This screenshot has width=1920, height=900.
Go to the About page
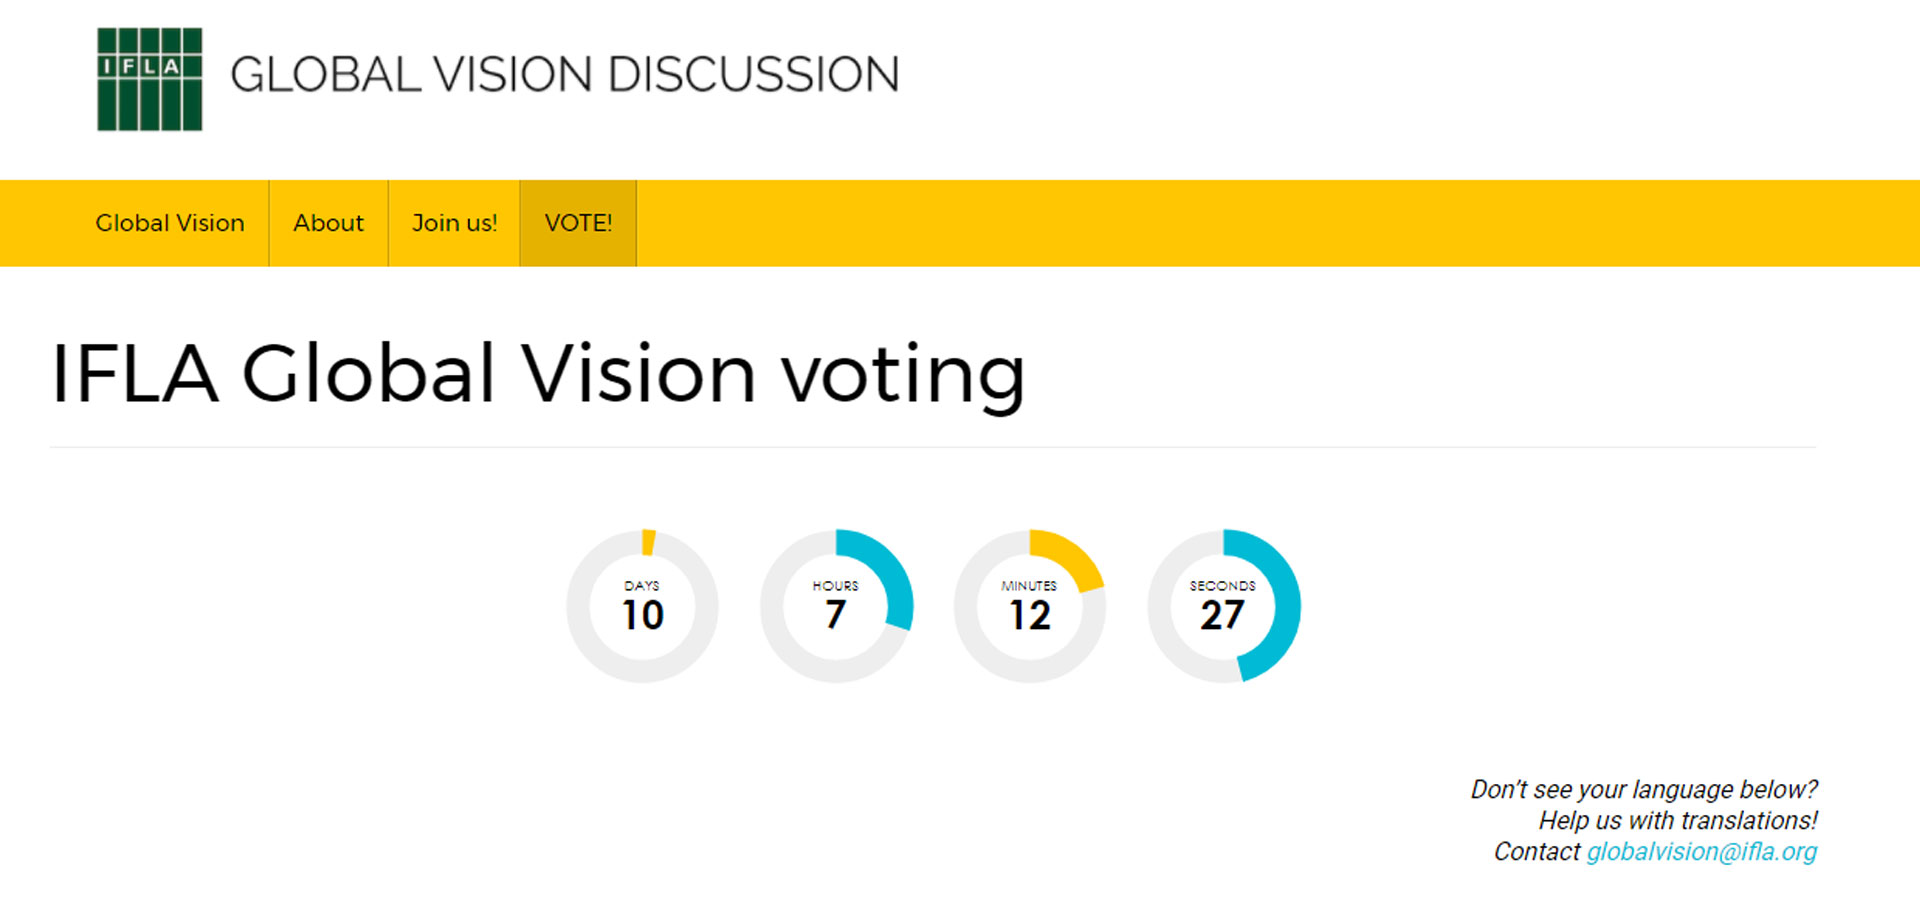[x=328, y=223]
